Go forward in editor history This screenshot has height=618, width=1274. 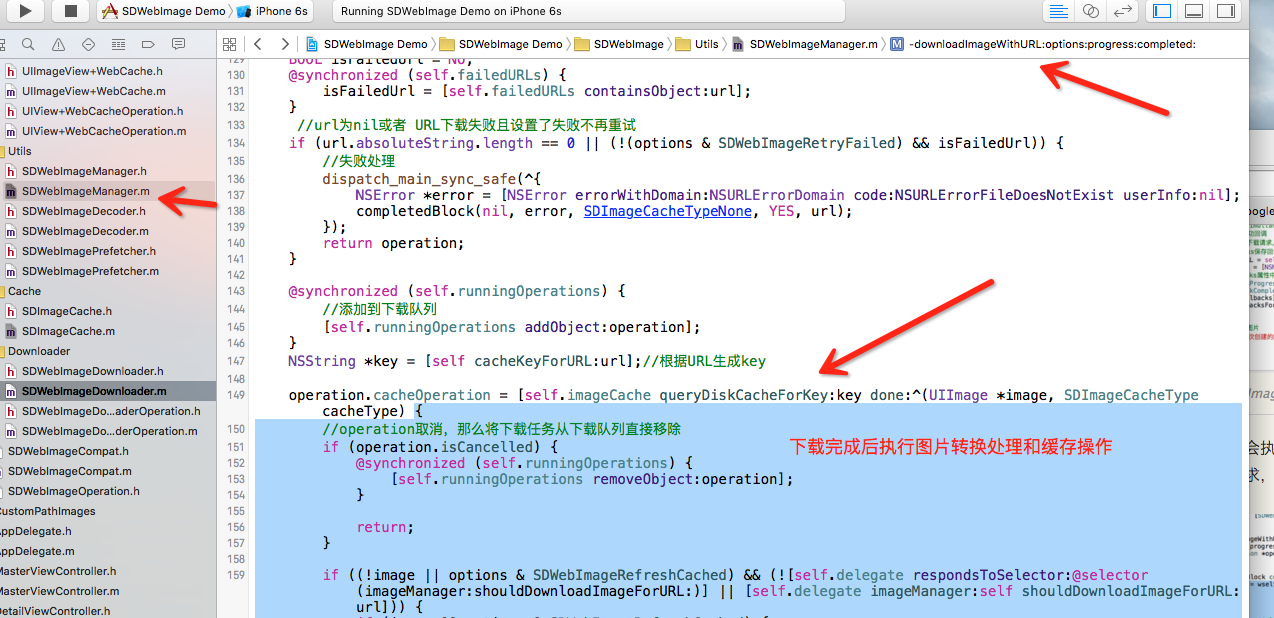tap(285, 44)
